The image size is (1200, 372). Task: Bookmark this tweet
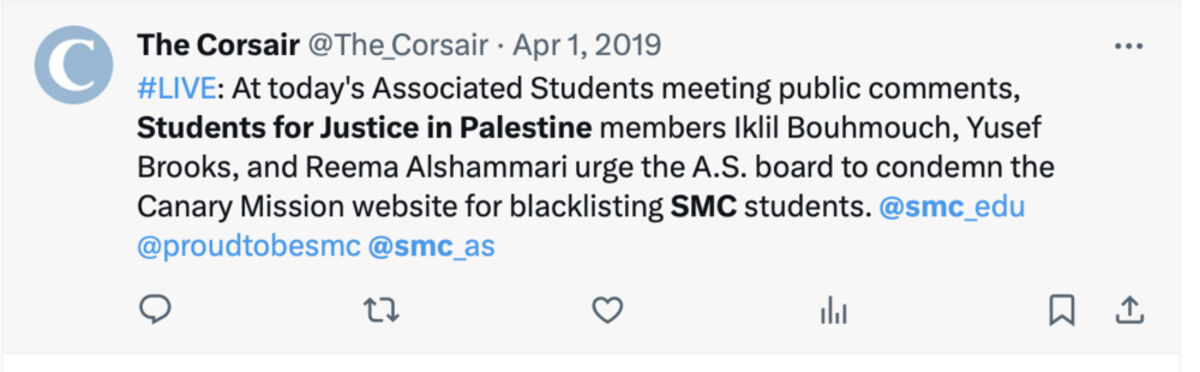(x=1062, y=312)
